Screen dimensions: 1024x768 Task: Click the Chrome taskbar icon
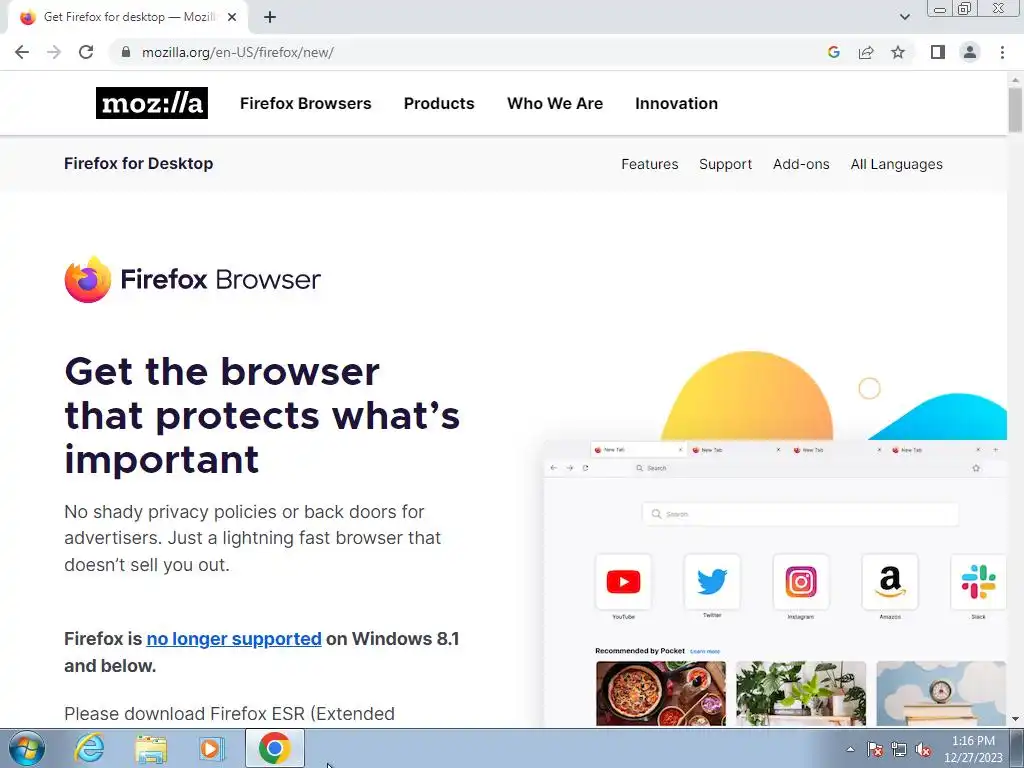274,748
